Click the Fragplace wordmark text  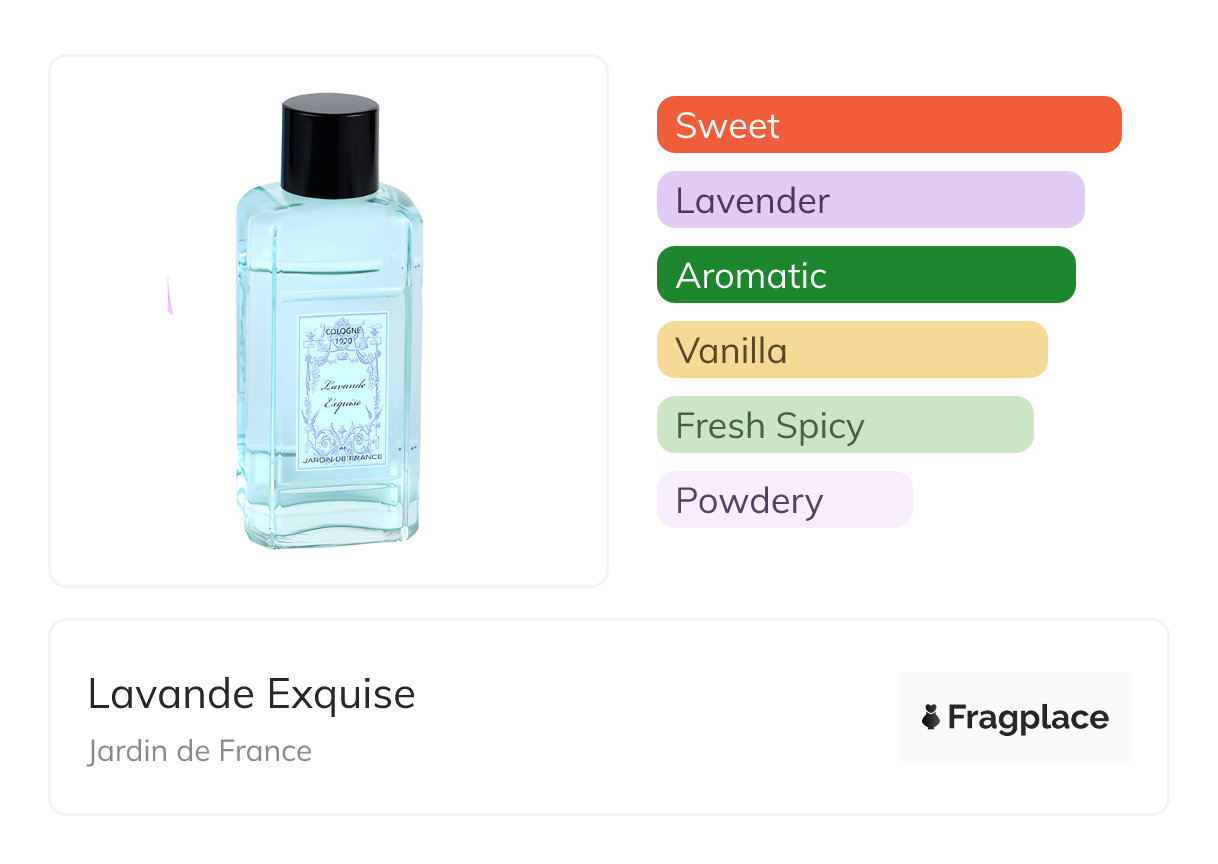tap(1028, 718)
